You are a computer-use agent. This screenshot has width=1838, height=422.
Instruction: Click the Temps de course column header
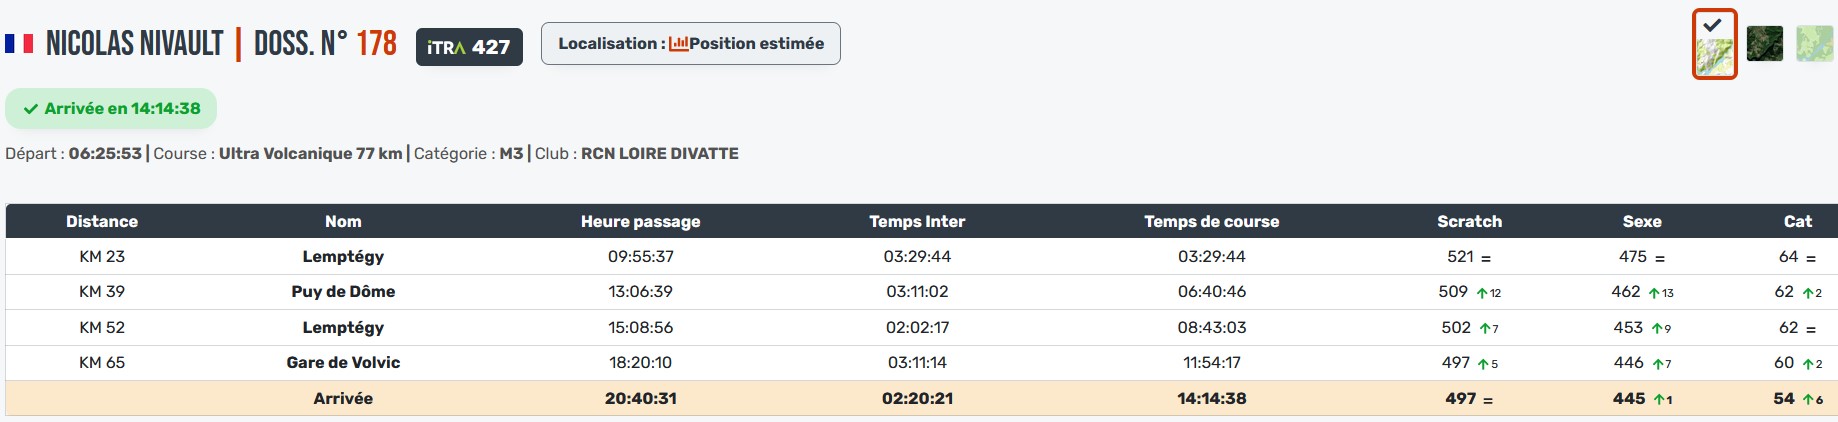(1211, 222)
